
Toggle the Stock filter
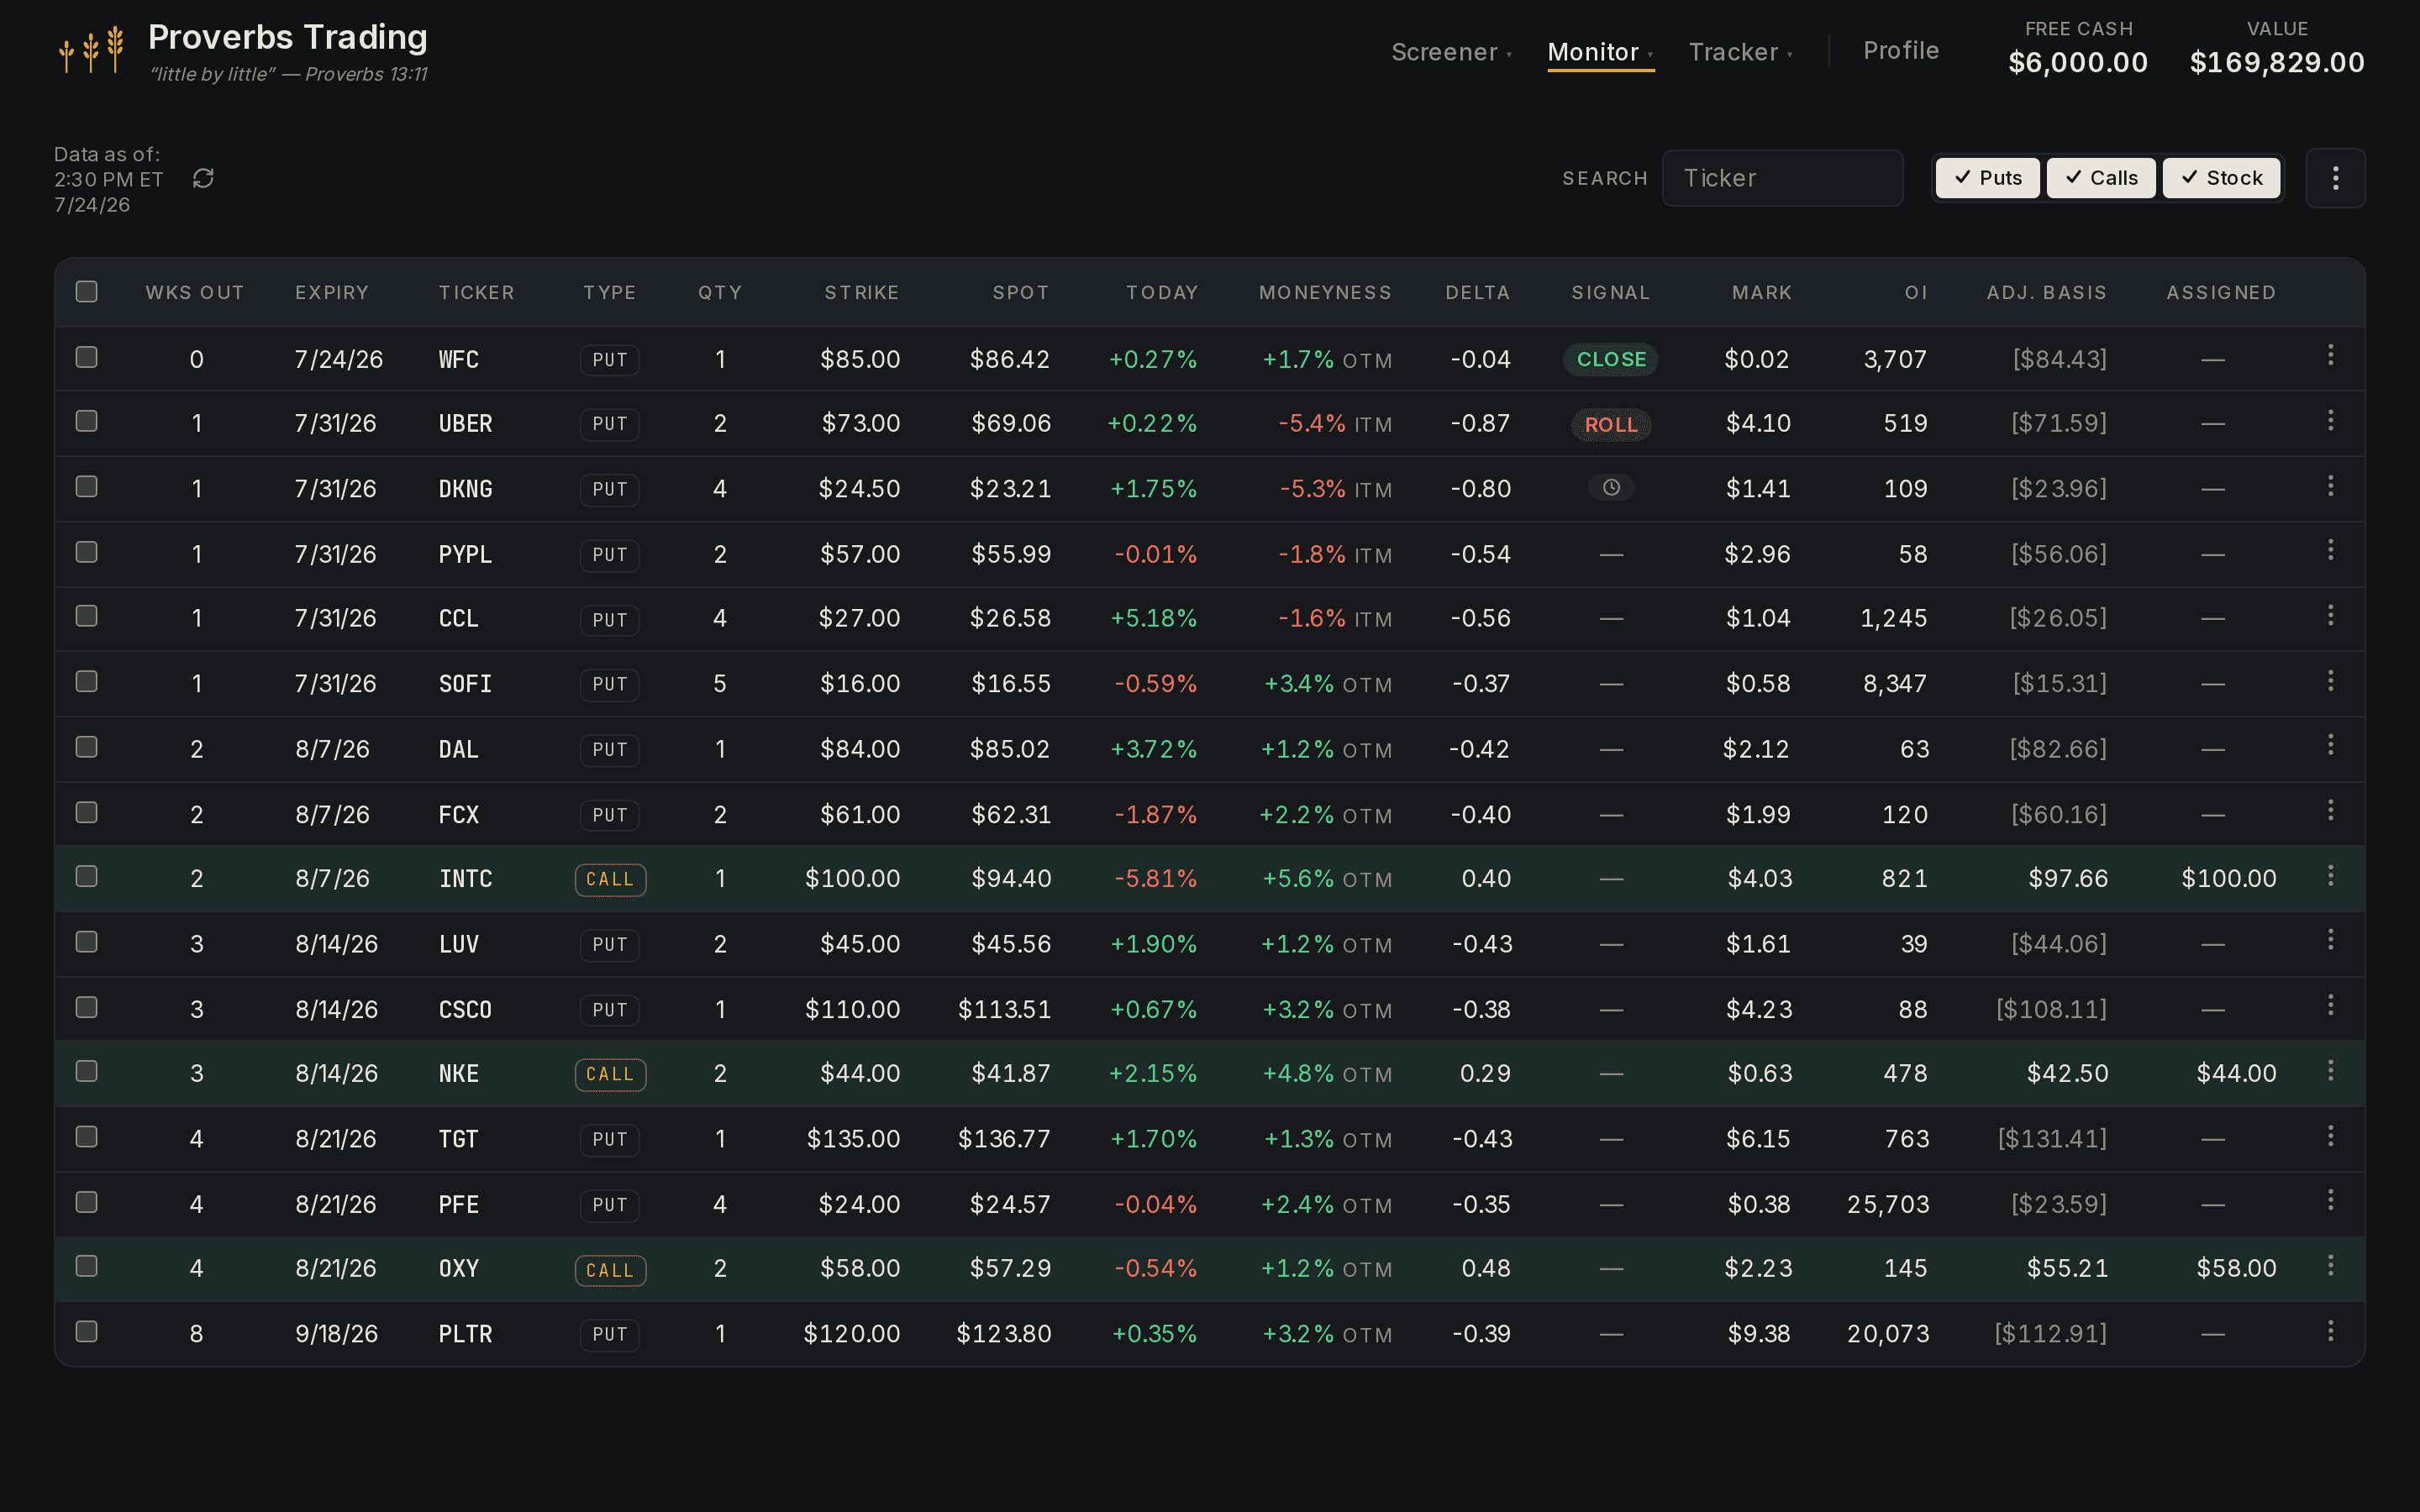tap(2221, 178)
